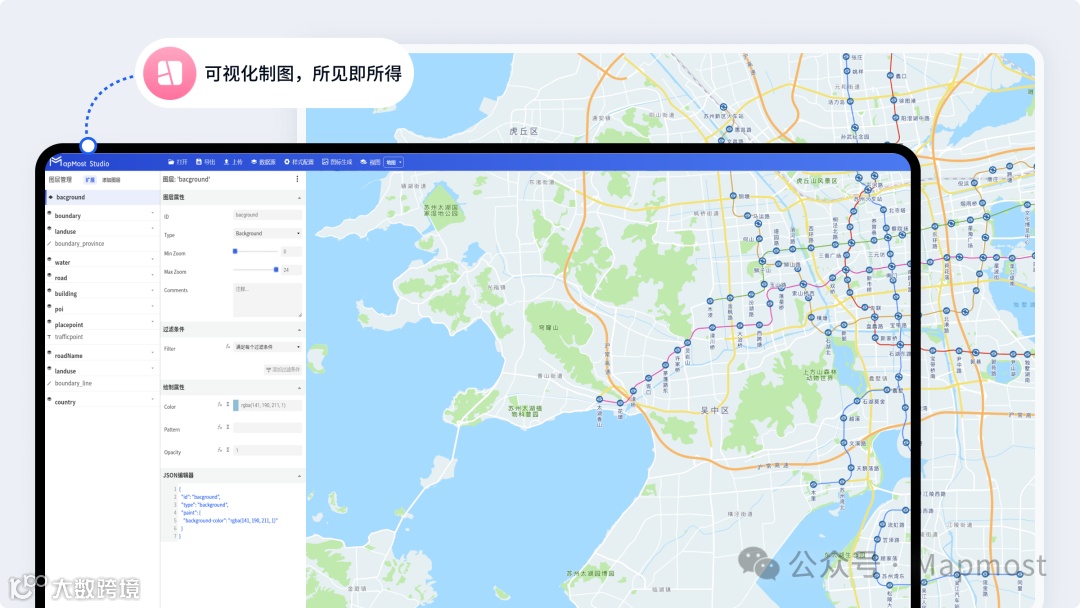Image resolution: width=1080 pixels, height=608 pixels.
Task: Click the Pattern input field
Action: click(x=267, y=428)
